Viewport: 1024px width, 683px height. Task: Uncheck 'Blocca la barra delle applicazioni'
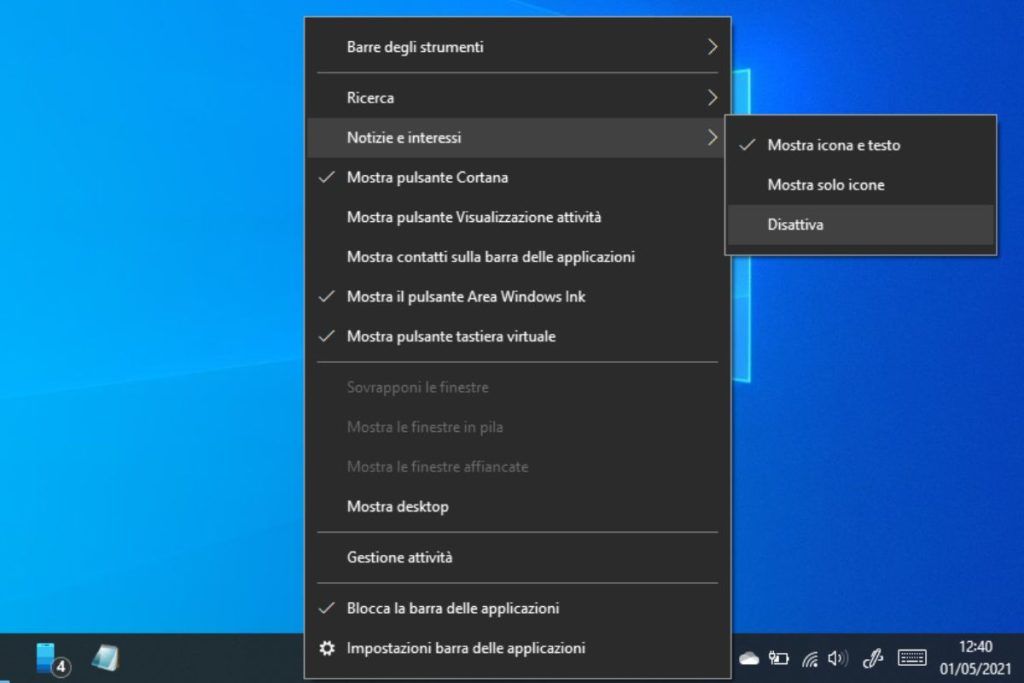pyautogui.click(x=452, y=608)
